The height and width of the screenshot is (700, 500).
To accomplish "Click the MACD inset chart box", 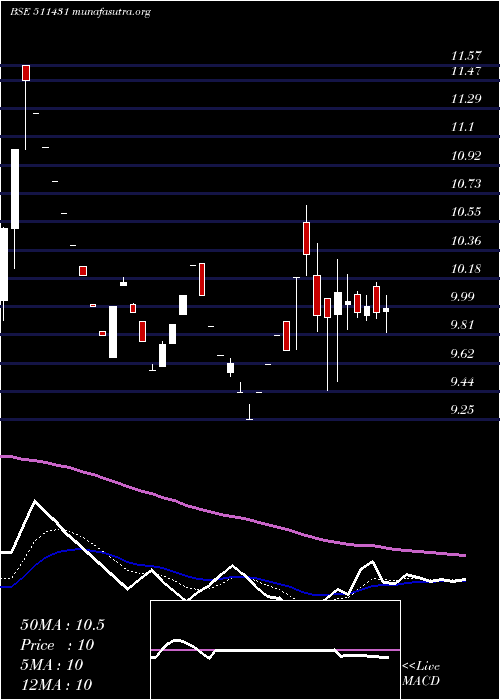I will click(x=275, y=650).
